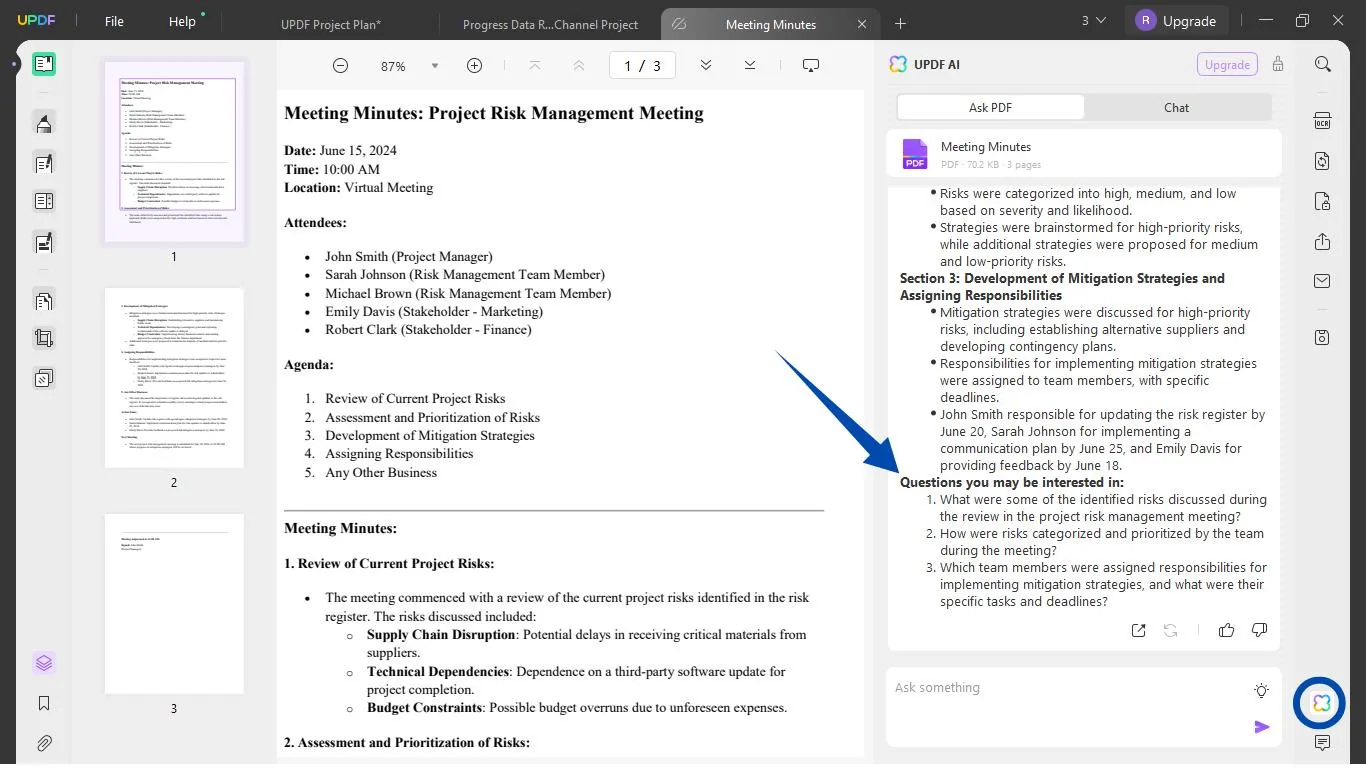The width and height of the screenshot is (1366, 768).
Task: Share the file via right sidebar
Action: coord(1323,242)
